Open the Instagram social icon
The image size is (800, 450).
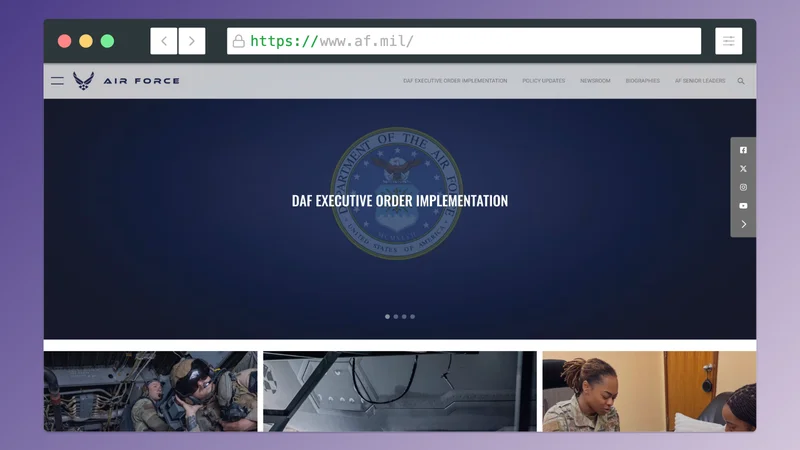pos(743,187)
